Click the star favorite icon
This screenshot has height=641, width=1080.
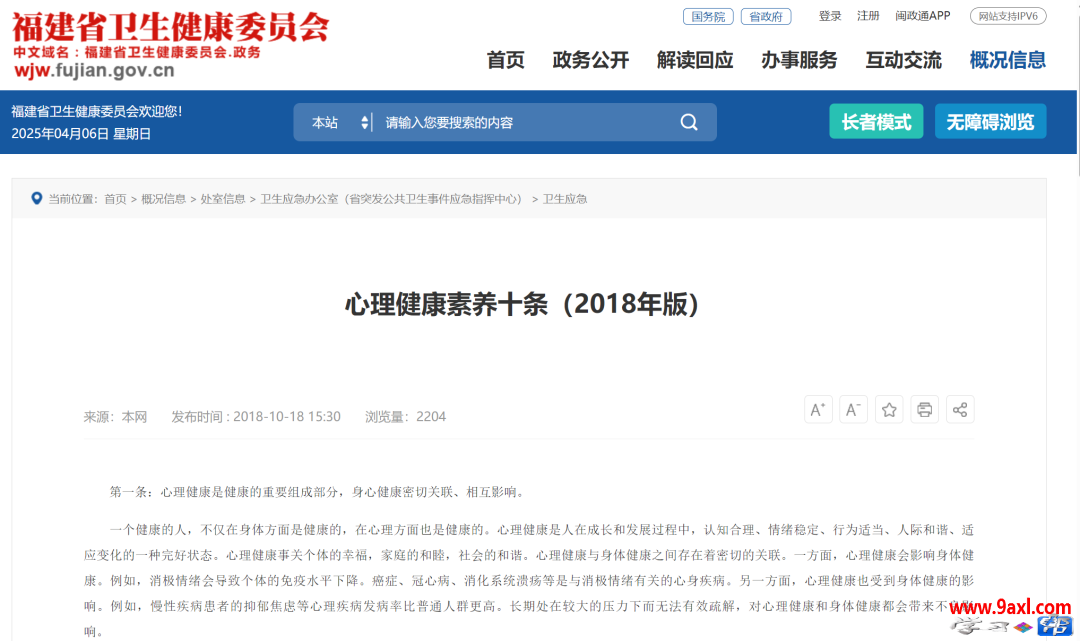(889, 409)
